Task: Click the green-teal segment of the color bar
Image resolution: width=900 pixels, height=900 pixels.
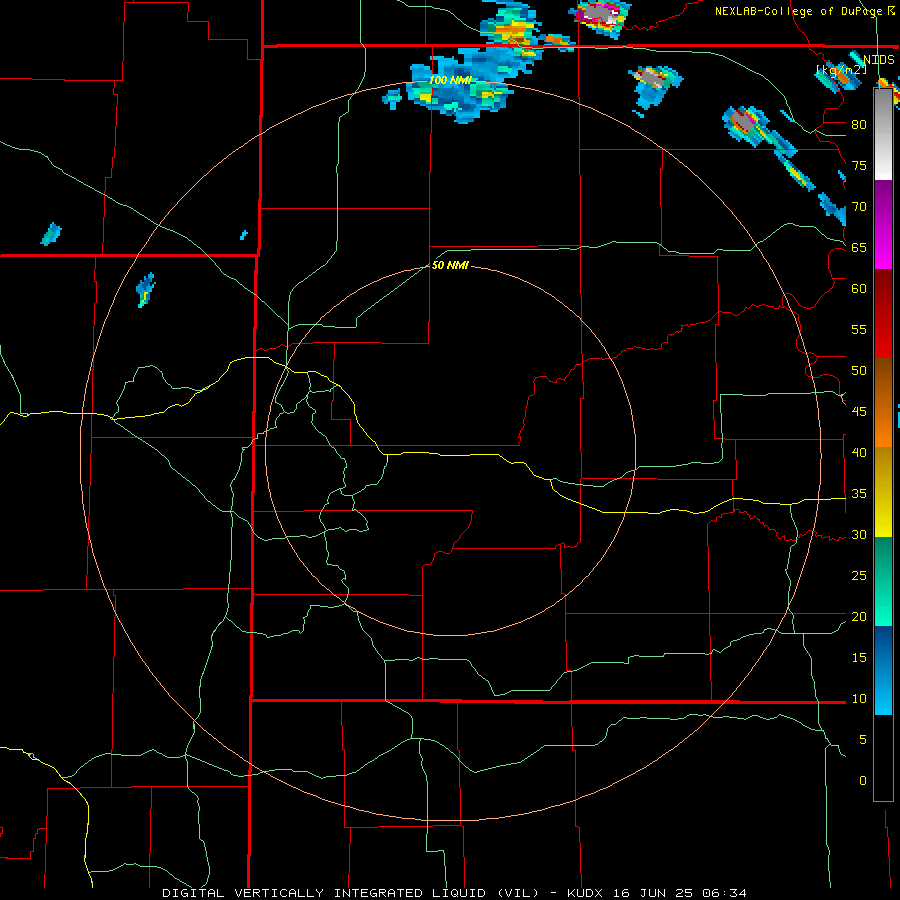Action: coord(883,581)
